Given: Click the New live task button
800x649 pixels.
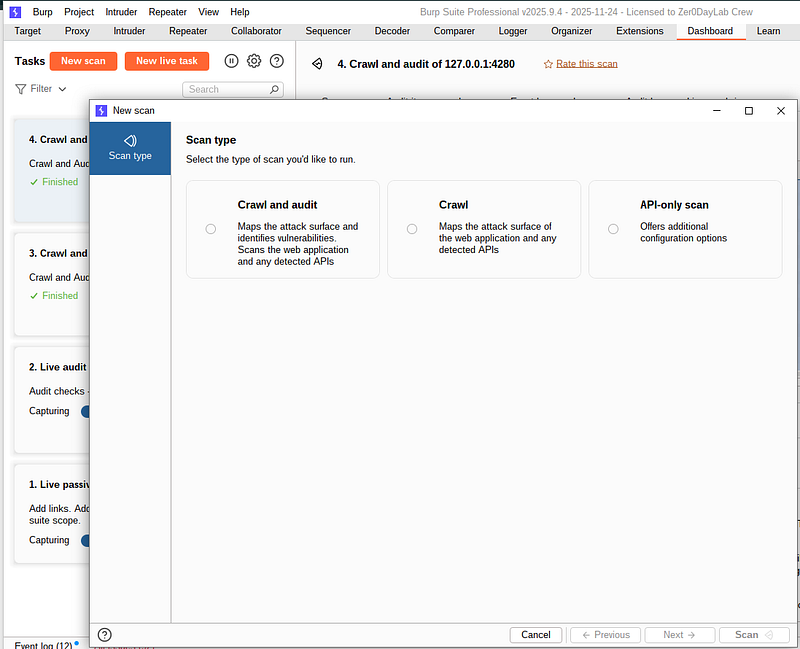Looking at the screenshot, I should (x=167, y=61).
